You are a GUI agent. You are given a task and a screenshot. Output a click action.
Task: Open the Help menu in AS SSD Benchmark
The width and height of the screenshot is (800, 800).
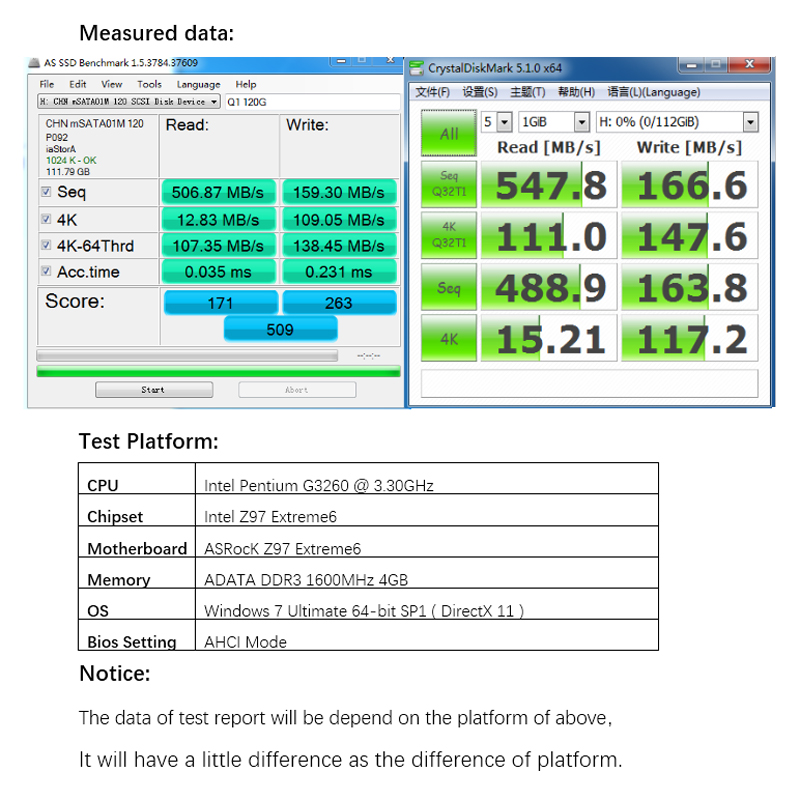pos(245,84)
